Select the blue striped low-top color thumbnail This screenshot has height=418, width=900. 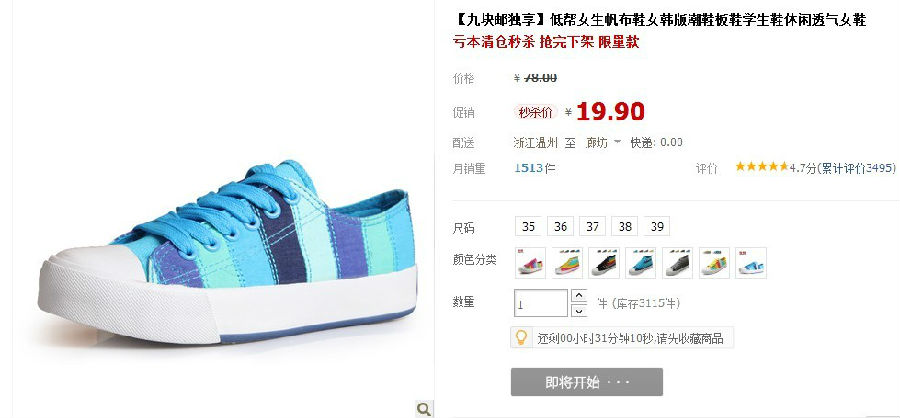[x=751, y=263]
